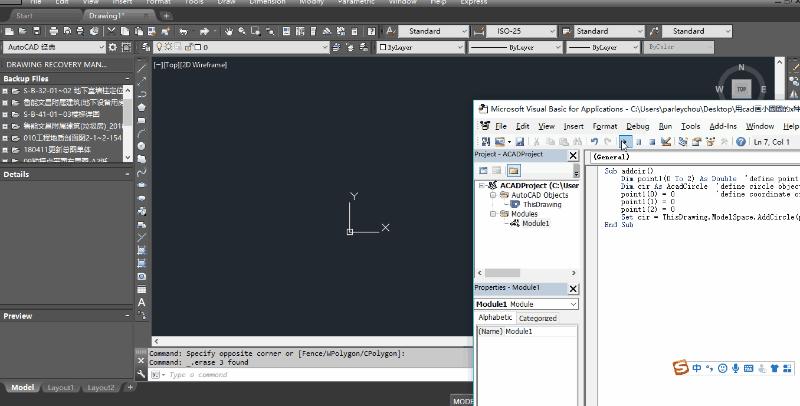Screen dimensions: 800x406
Task: Close the VBA Project pane
Action: pyautogui.click(x=573, y=155)
